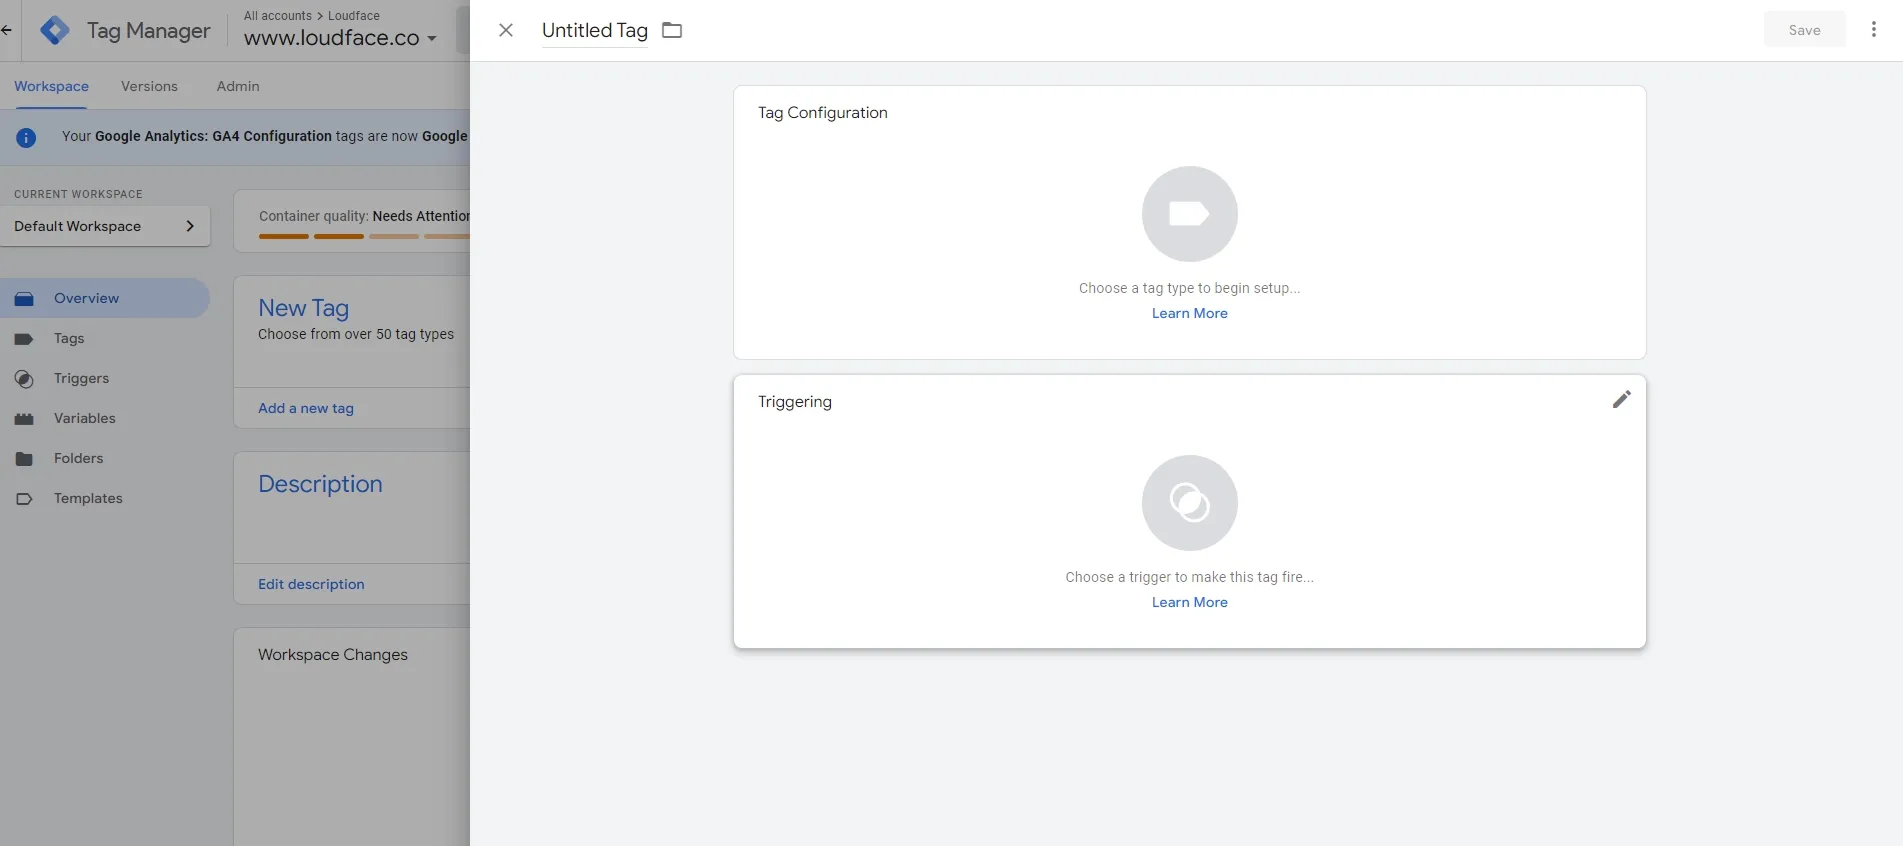Switch to the Versions tab
The image size is (1903, 846).
[x=149, y=86]
